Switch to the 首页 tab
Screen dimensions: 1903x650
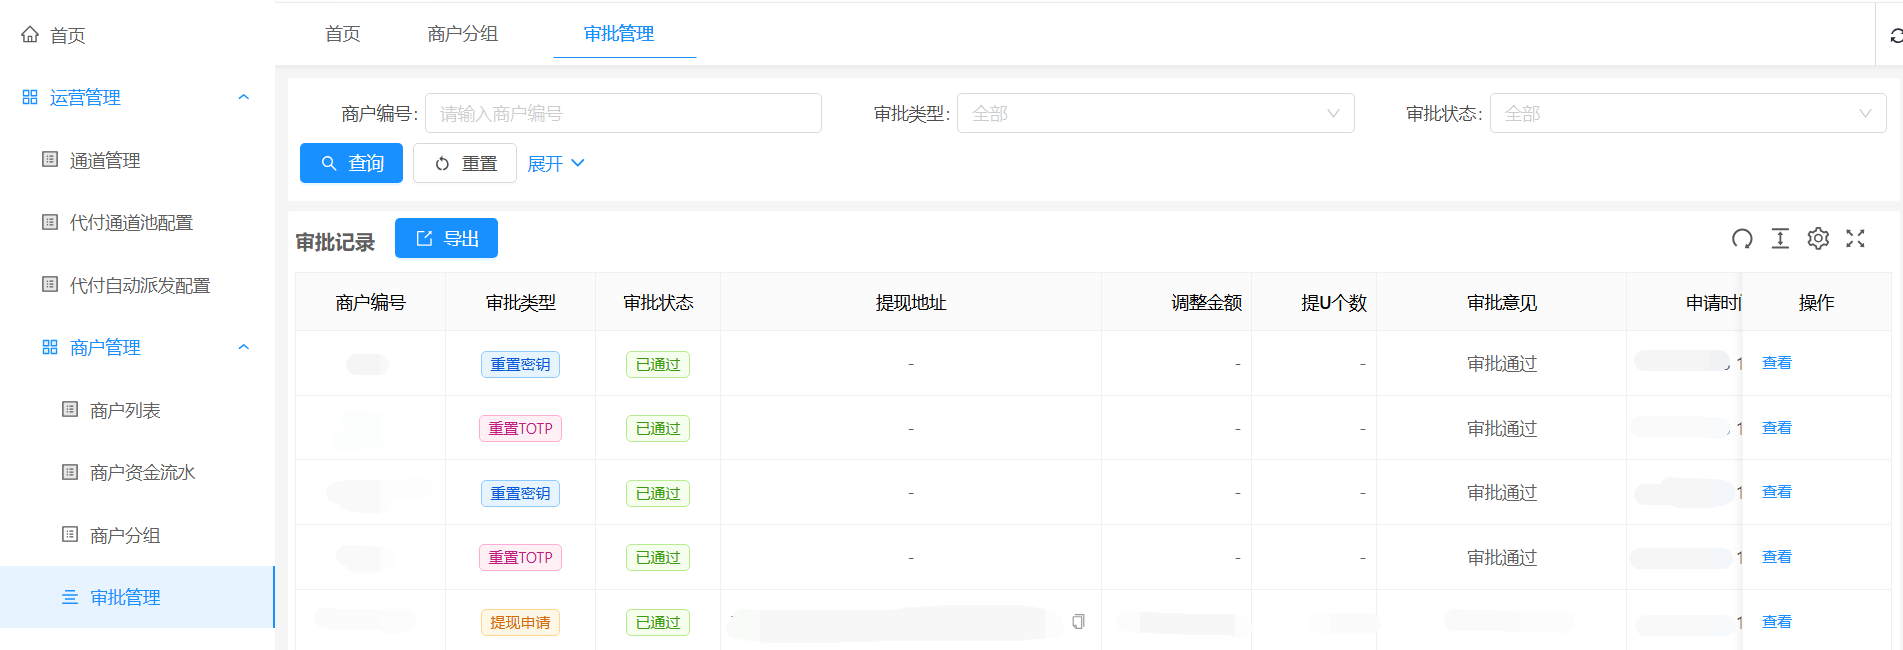click(x=343, y=34)
